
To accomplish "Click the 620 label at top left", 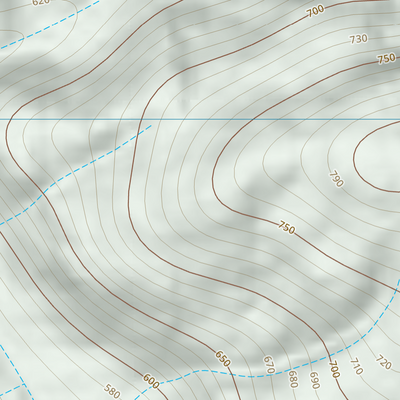I will coord(41,2).
